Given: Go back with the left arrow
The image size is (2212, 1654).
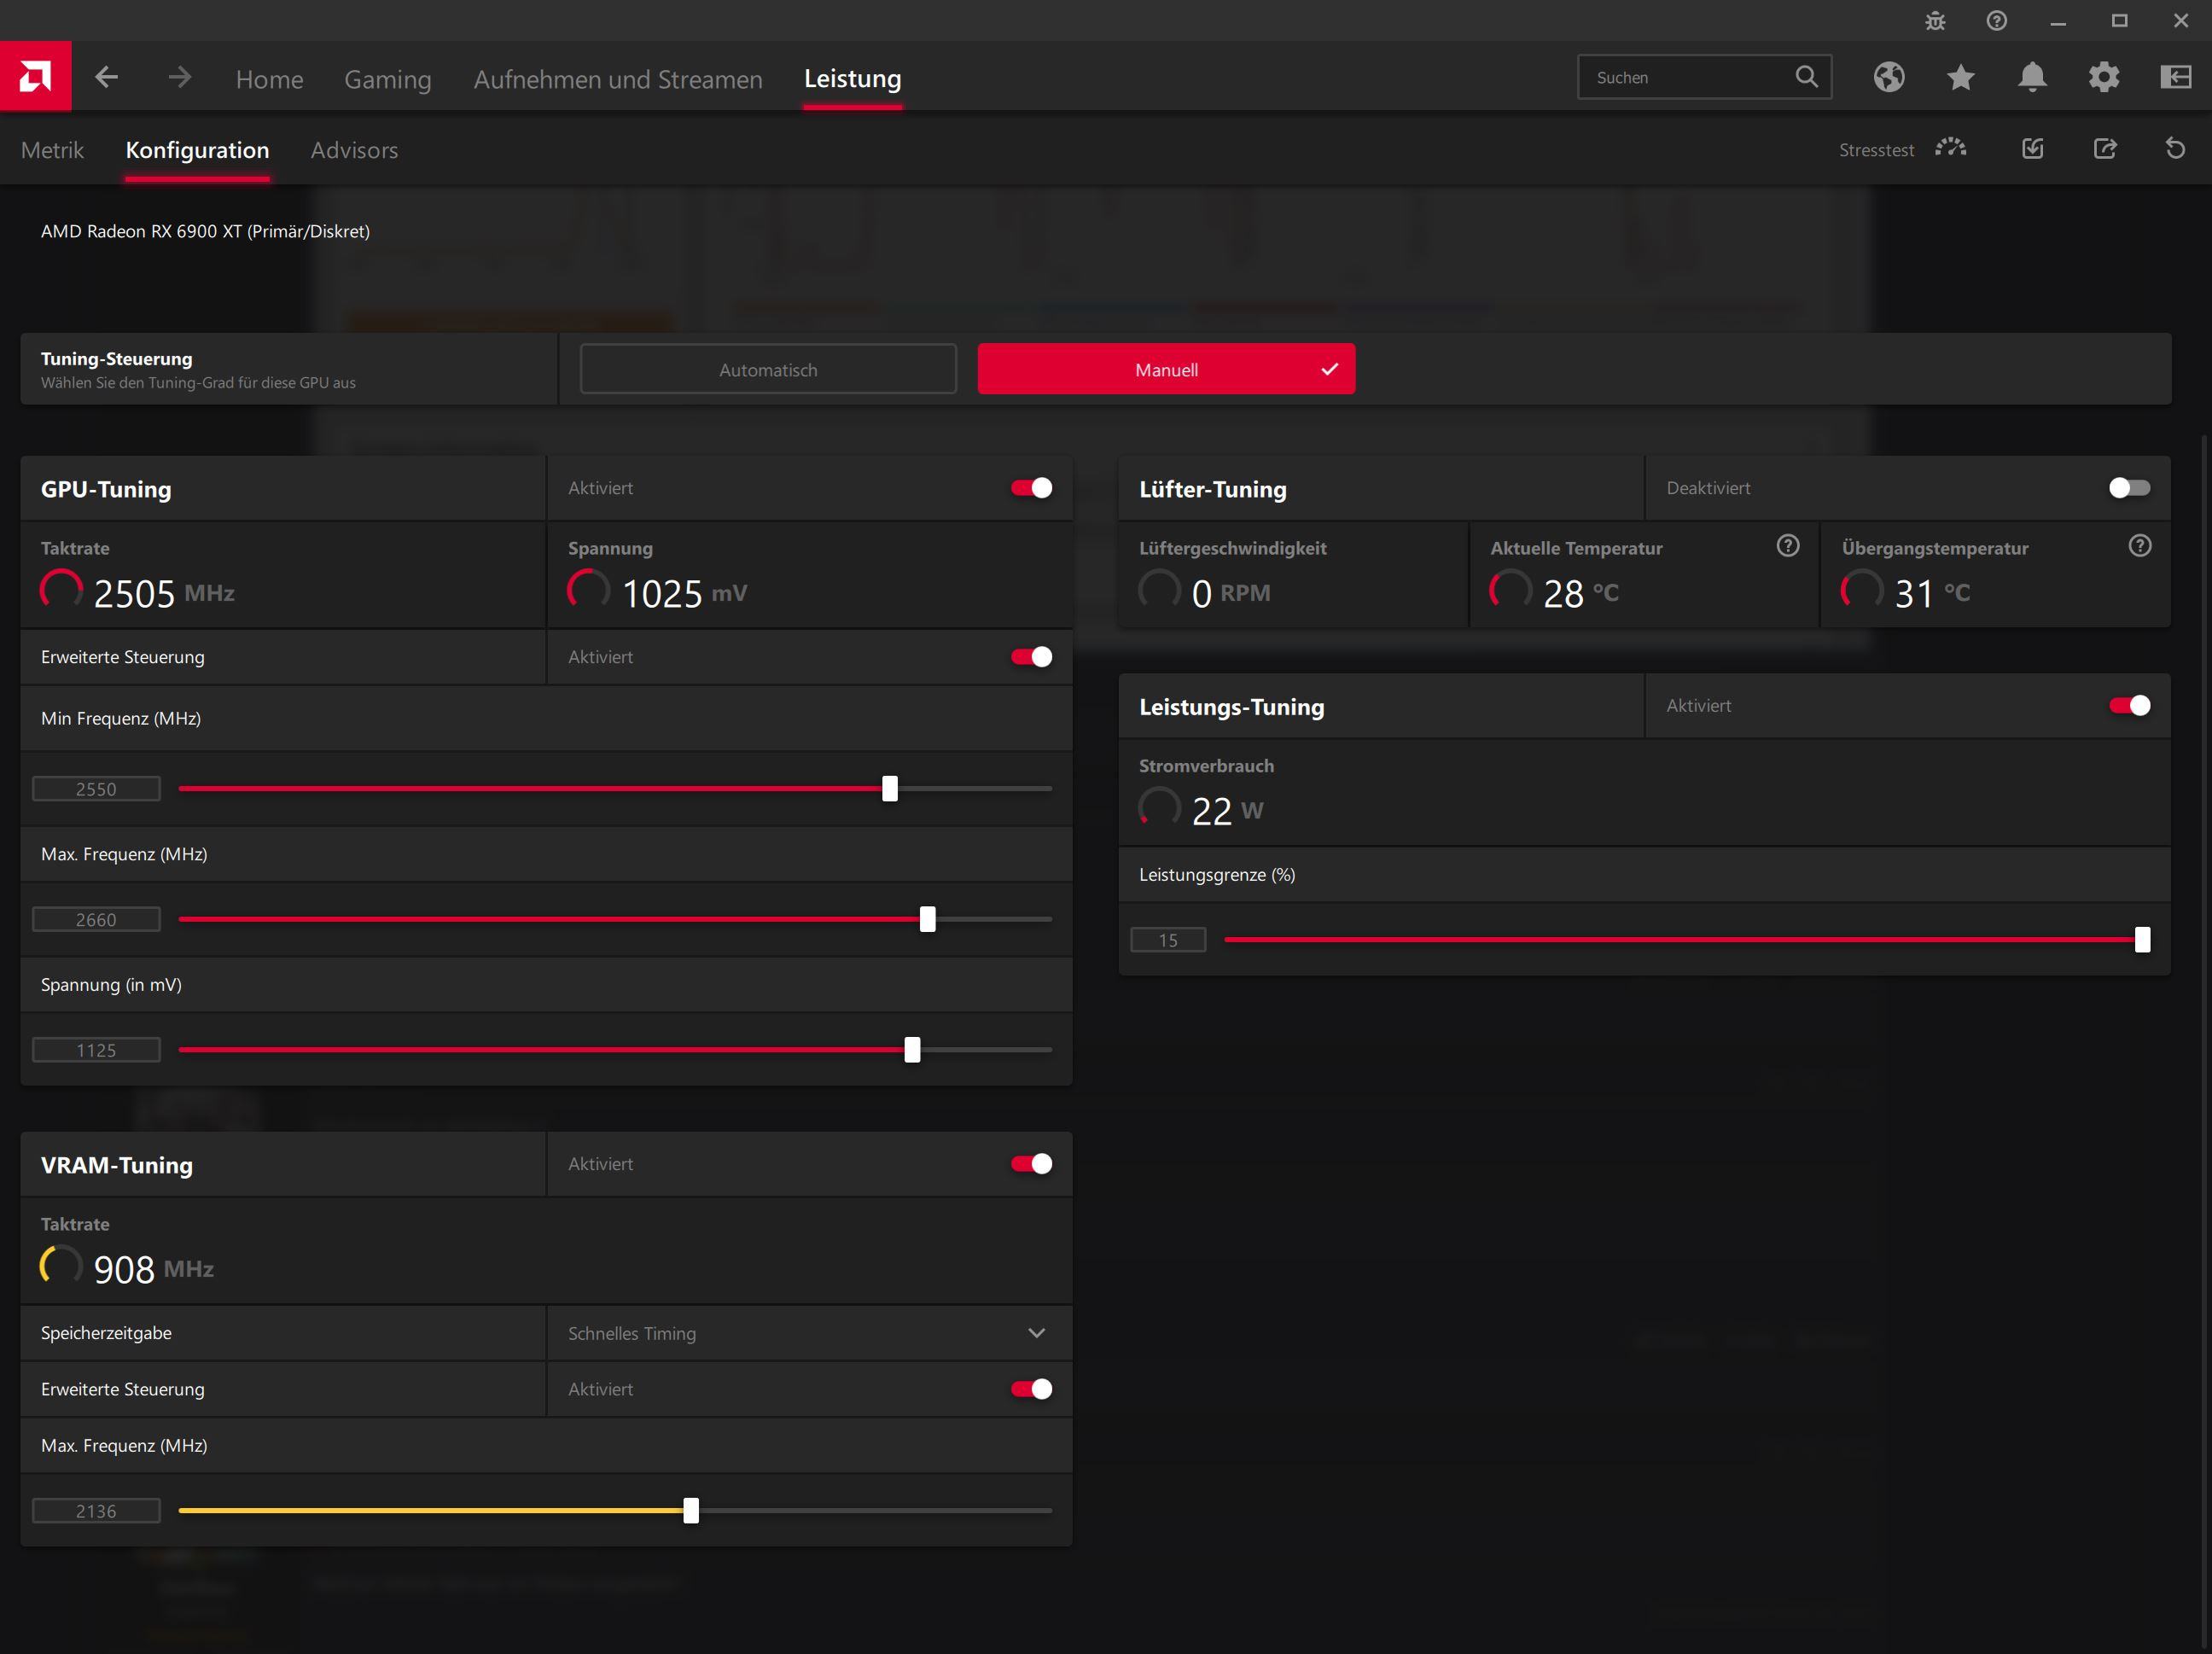Looking at the screenshot, I should coord(107,77).
